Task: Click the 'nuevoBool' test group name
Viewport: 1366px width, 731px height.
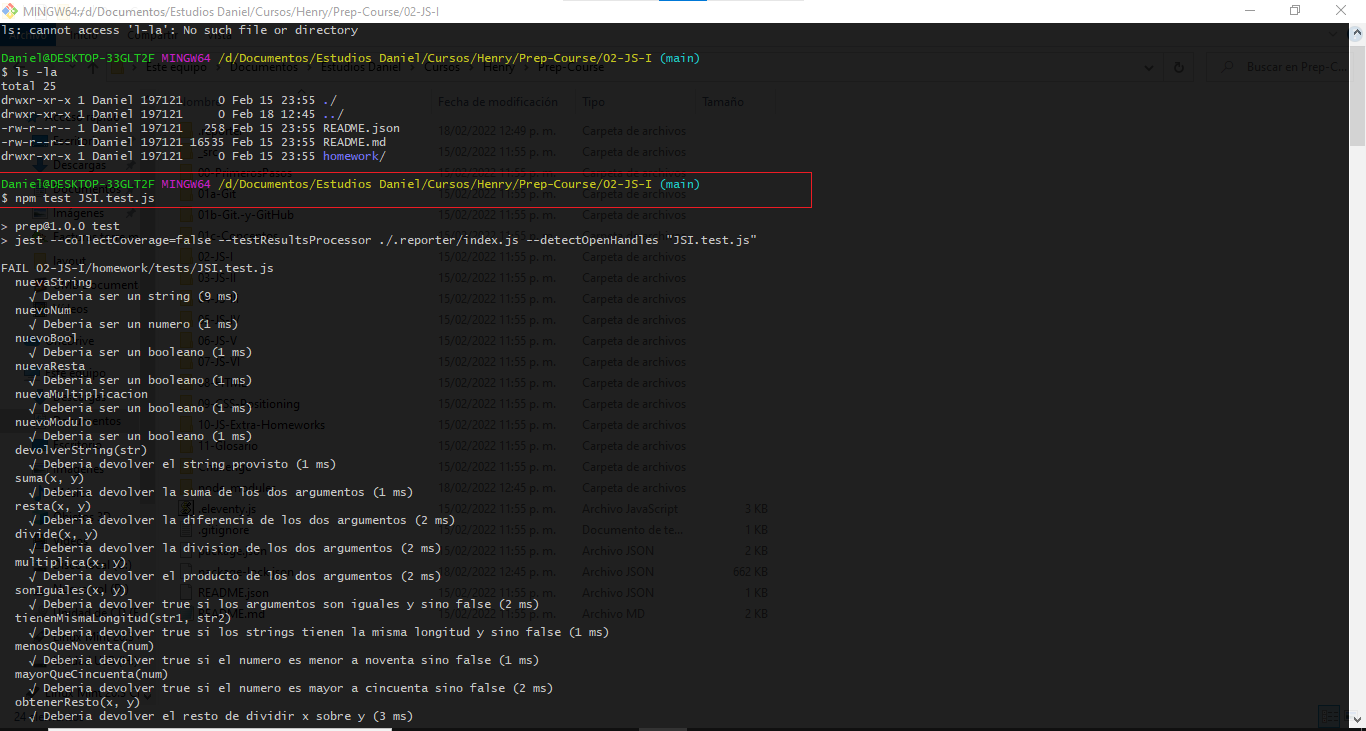Action: pyautogui.click(x=46, y=338)
